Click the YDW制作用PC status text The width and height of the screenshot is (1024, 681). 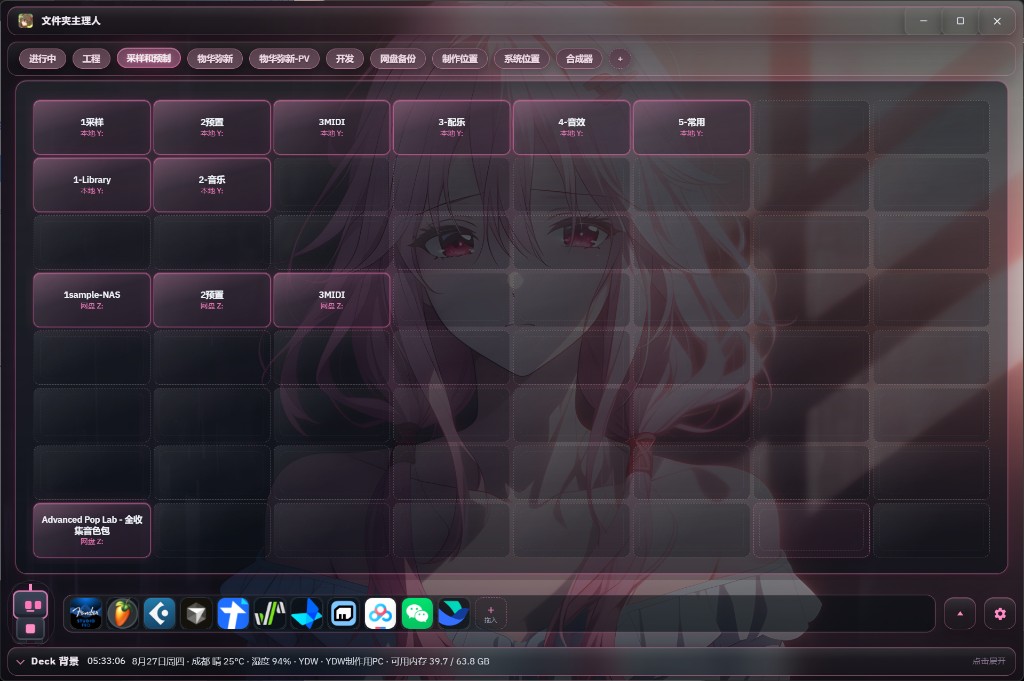pos(355,661)
